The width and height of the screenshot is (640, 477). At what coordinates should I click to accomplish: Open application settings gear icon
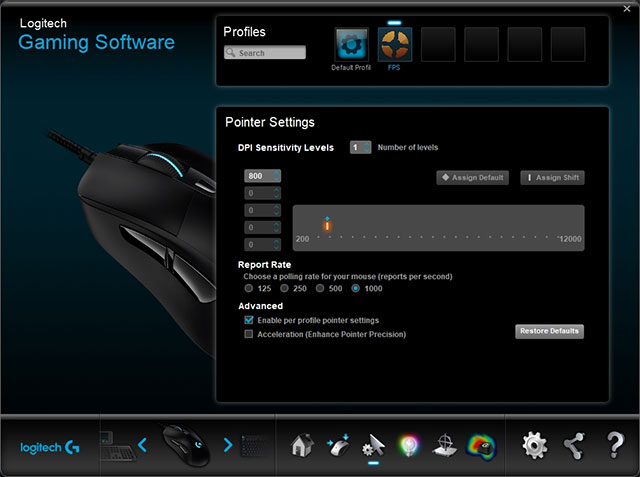[x=536, y=444]
